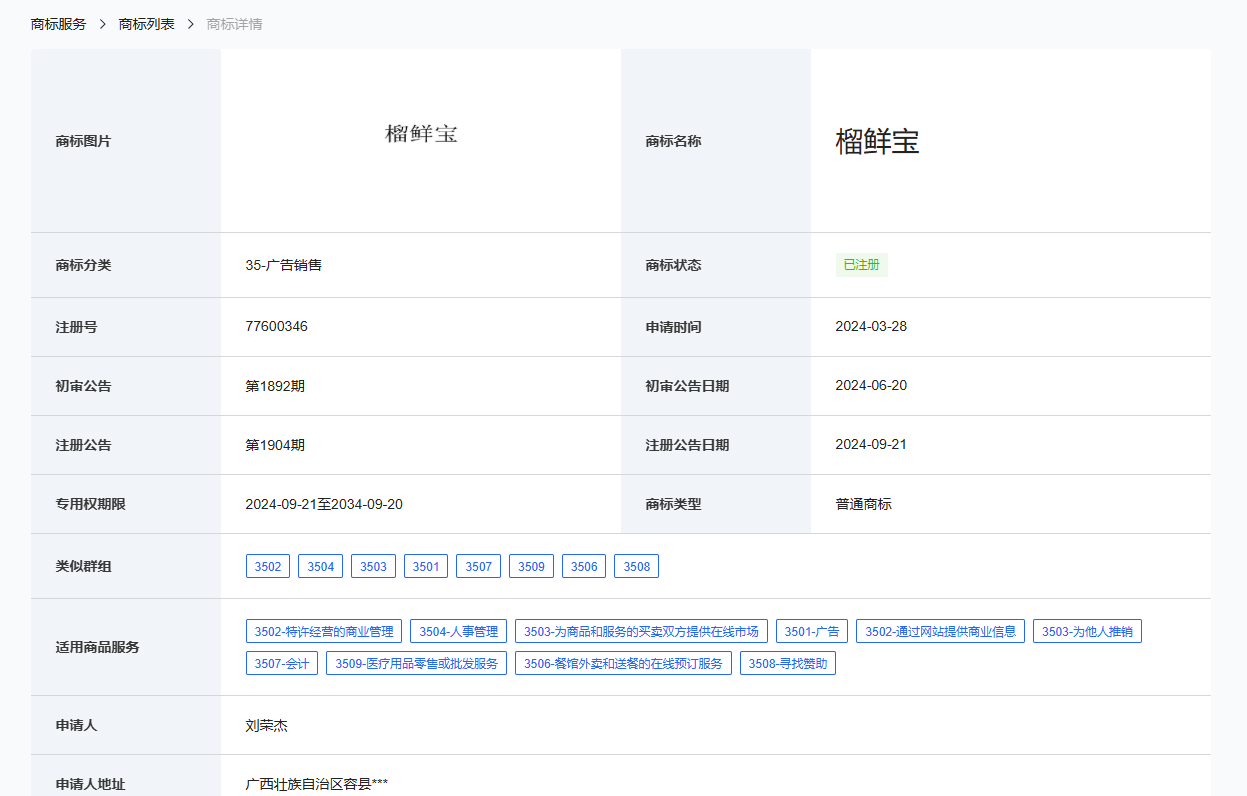Click the 注册号 label

point(77,326)
